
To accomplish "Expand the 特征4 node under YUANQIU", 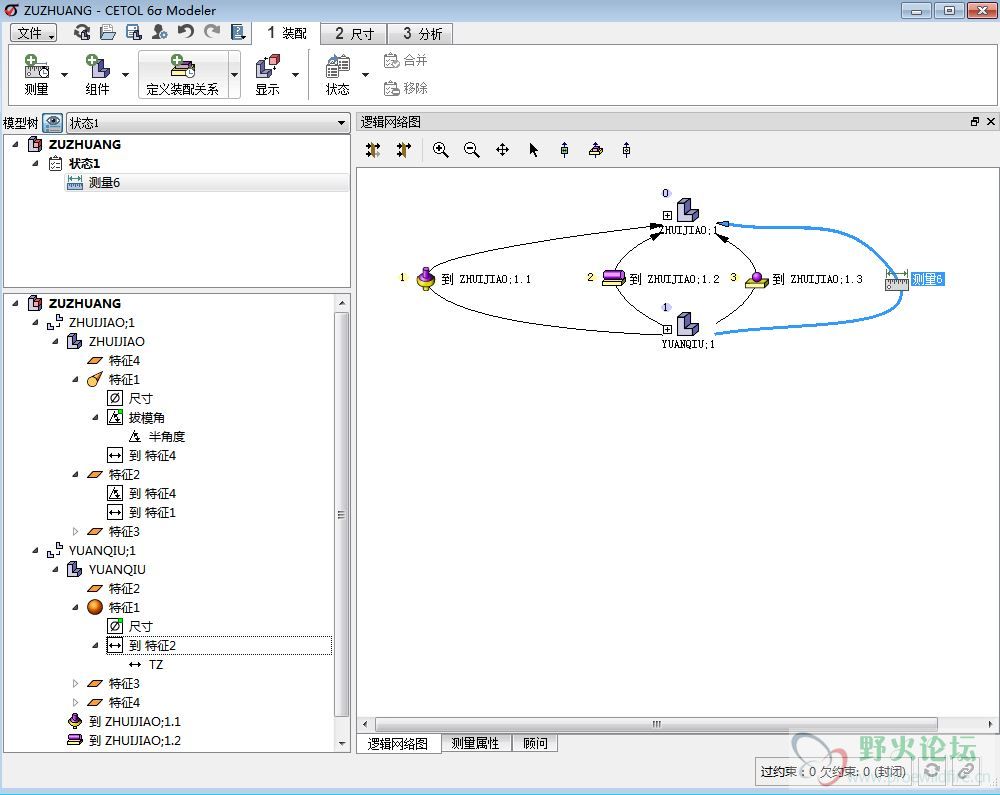I will click(75, 702).
